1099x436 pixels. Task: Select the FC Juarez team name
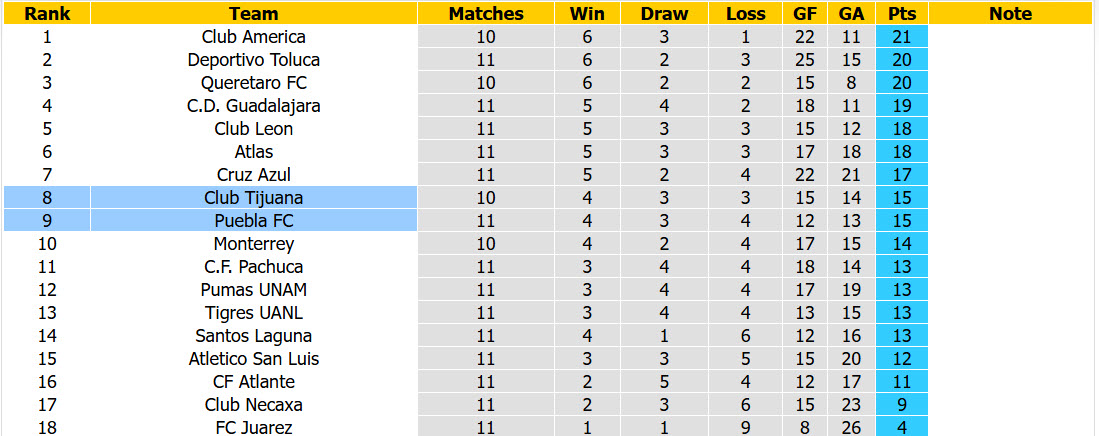click(254, 428)
